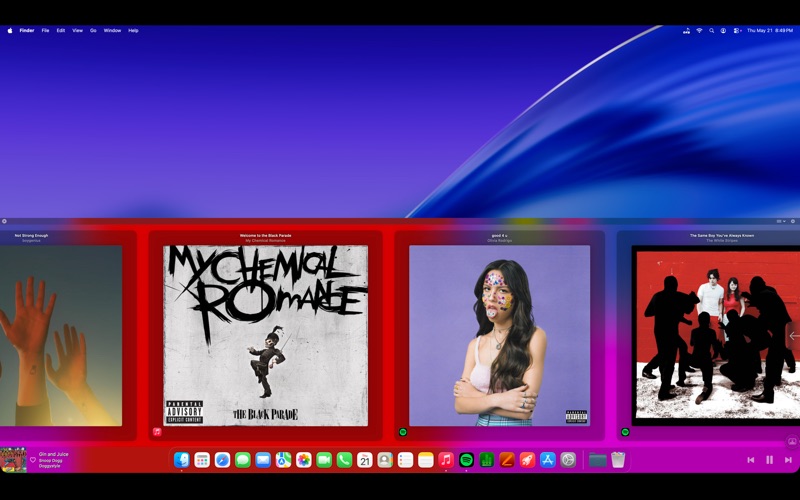The width and height of the screenshot is (800, 500).
Task: Click the Welcome to the Black Parade title
Action: (265, 236)
